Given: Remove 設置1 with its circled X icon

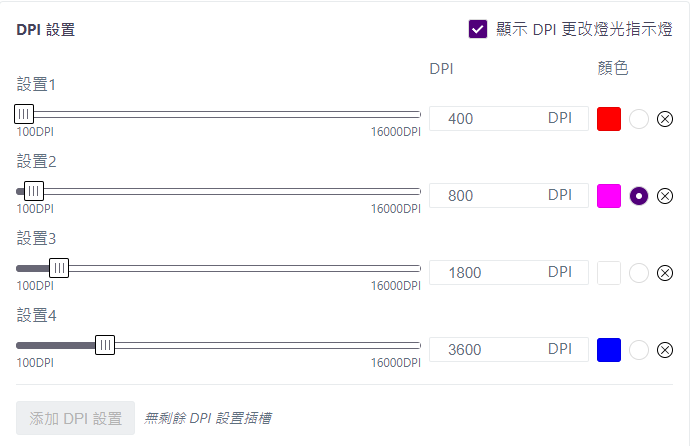Looking at the screenshot, I should pos(665,119).
